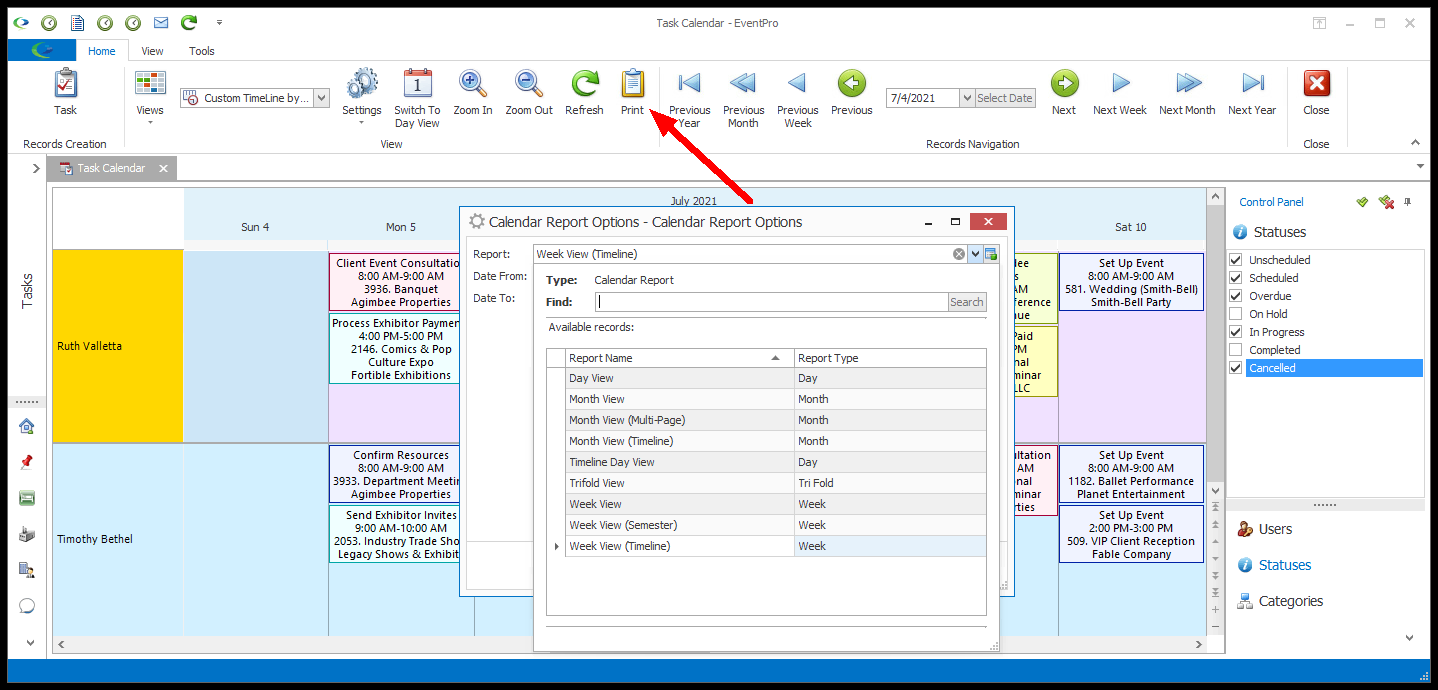Expand Control Panel overflow chevron

click(1410, 637)
